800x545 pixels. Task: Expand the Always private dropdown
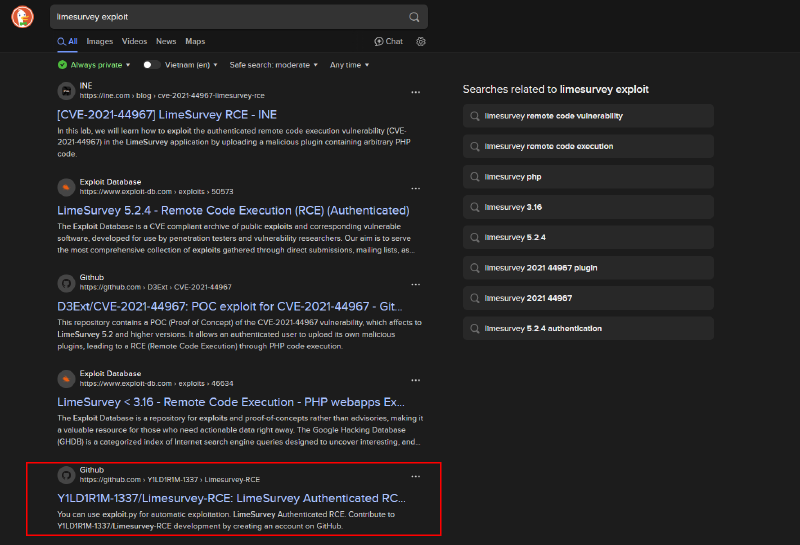click(94, 65)
